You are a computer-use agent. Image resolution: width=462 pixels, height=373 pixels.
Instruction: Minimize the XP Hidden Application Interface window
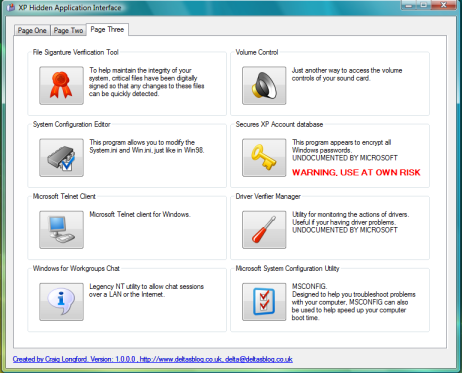[x=409, y=5]
